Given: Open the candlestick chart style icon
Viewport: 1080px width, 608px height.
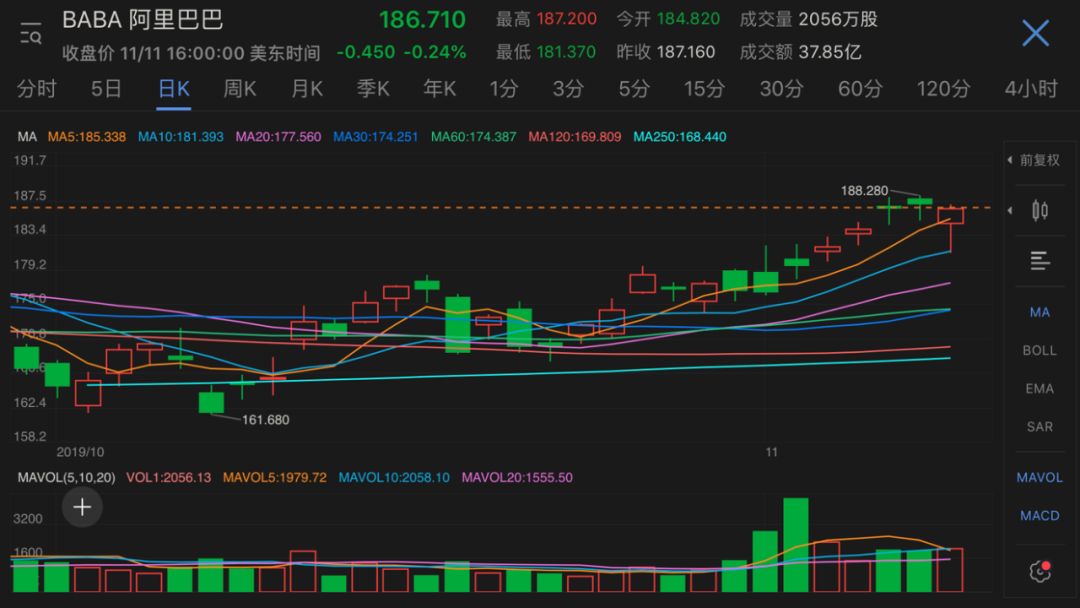Looking at the screenshot, I should click(1039, 210).
